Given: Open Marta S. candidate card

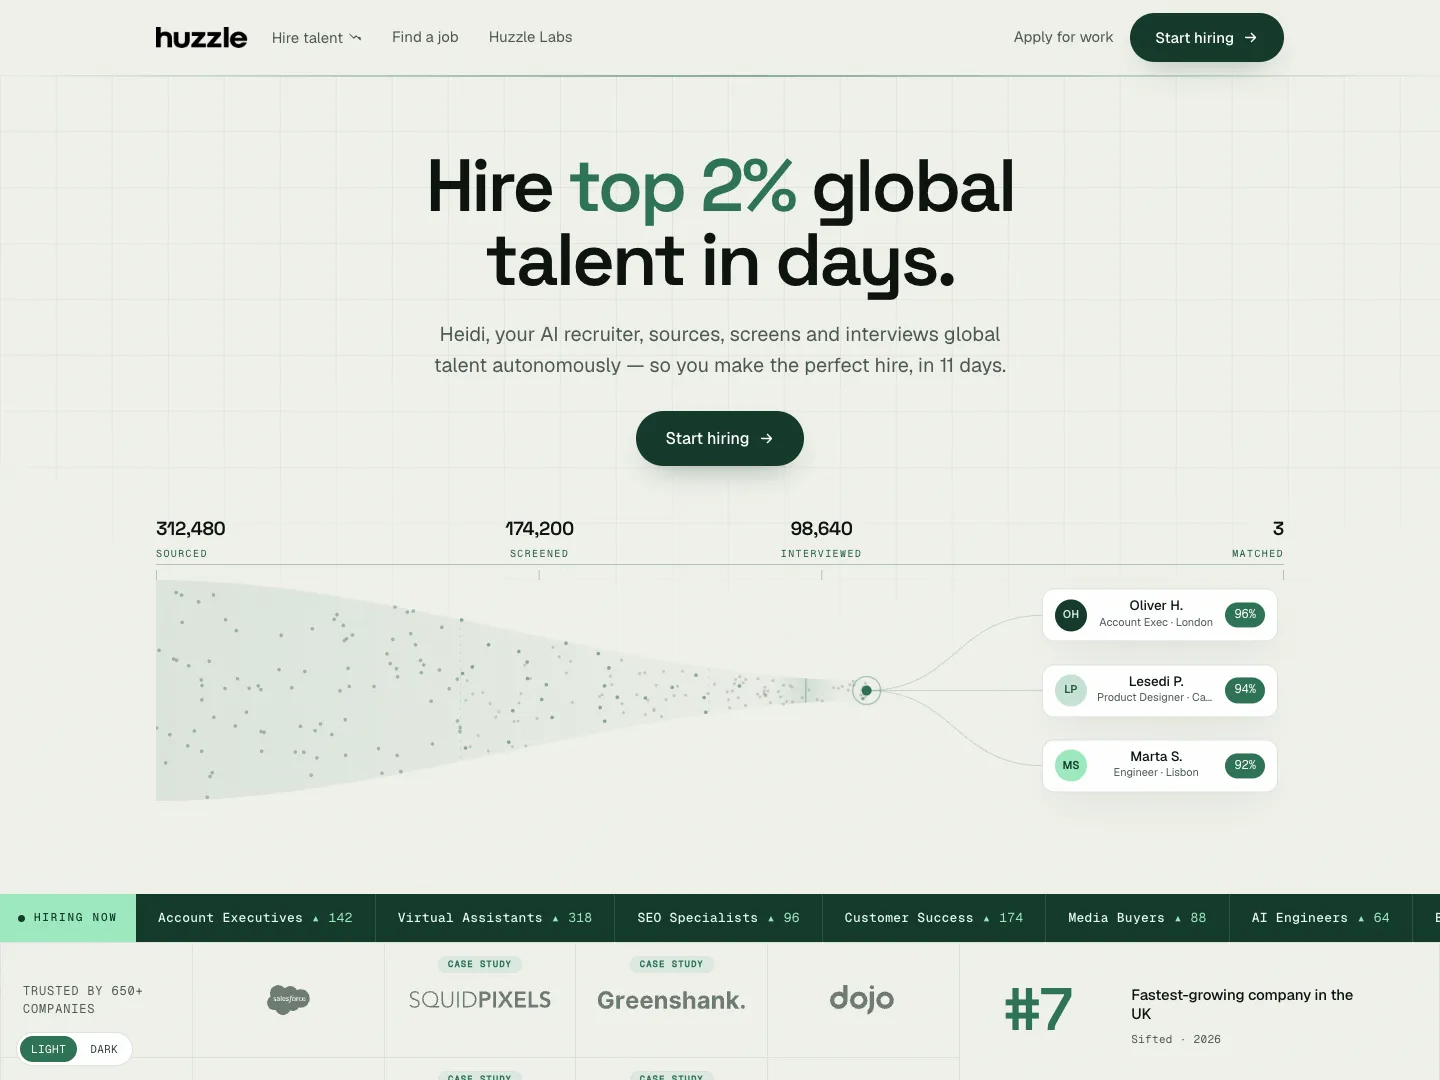Looking at the screenshot, I should pos(1160,765).
